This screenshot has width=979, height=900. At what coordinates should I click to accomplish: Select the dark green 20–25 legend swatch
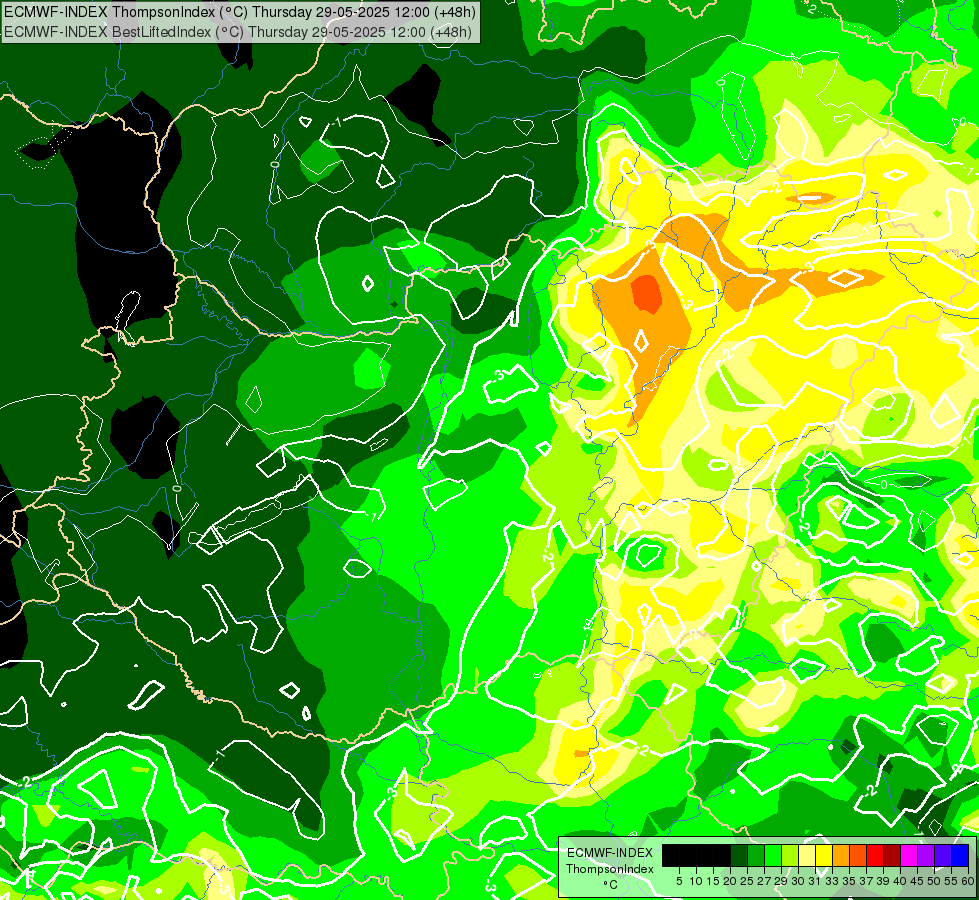pyautogui.click(x=739, y=855)
